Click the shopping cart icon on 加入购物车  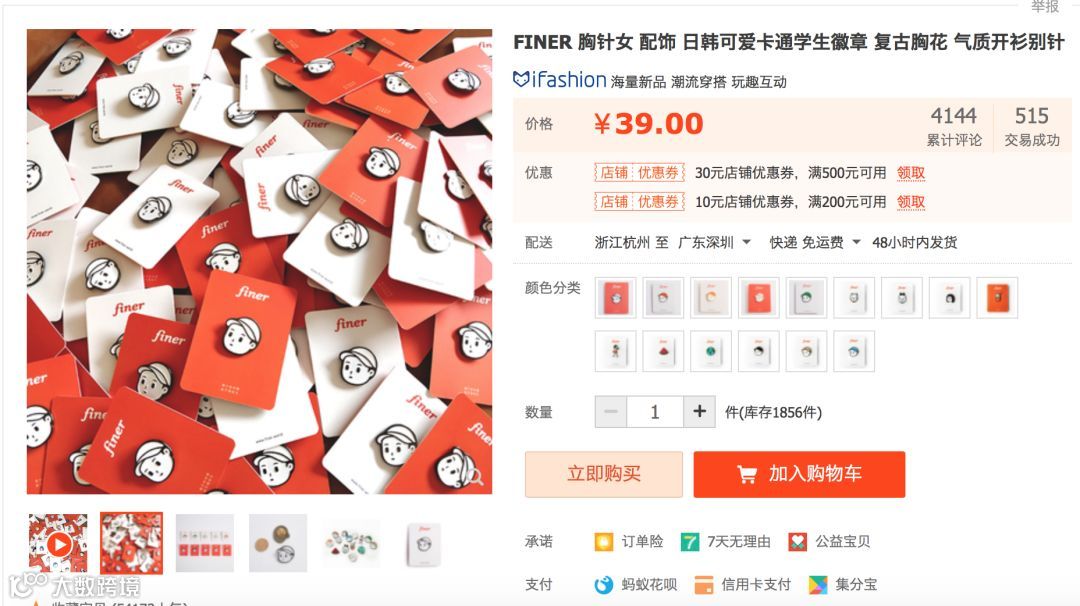pos(747,474)
